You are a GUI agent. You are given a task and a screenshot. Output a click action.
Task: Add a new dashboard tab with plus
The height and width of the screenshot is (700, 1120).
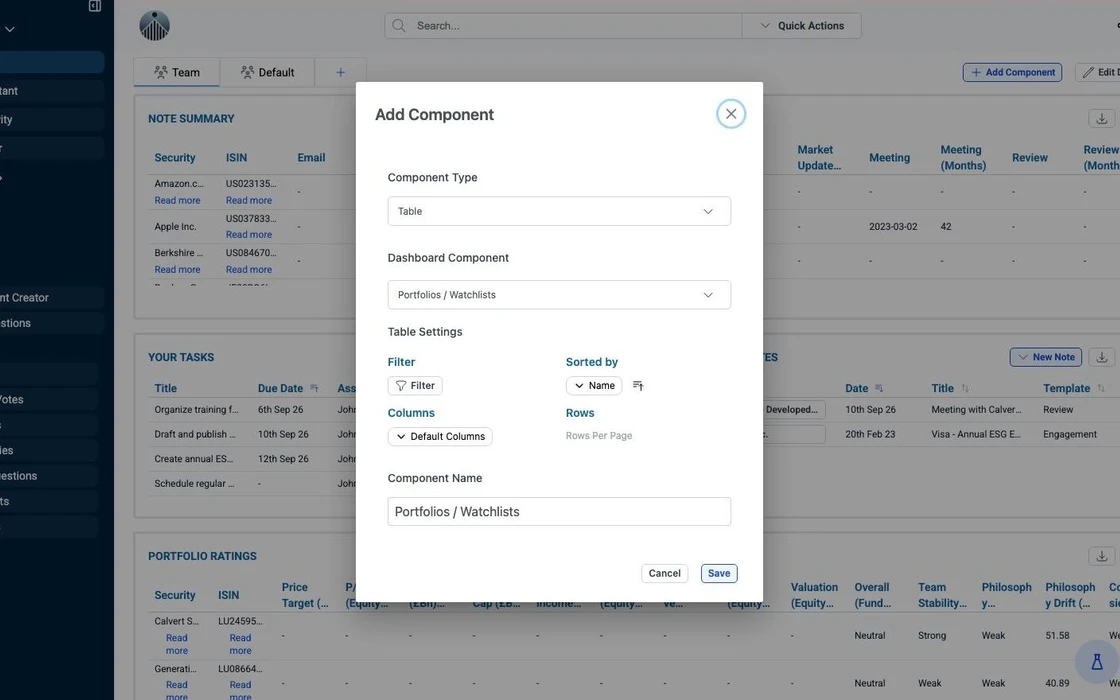point(340,72)
